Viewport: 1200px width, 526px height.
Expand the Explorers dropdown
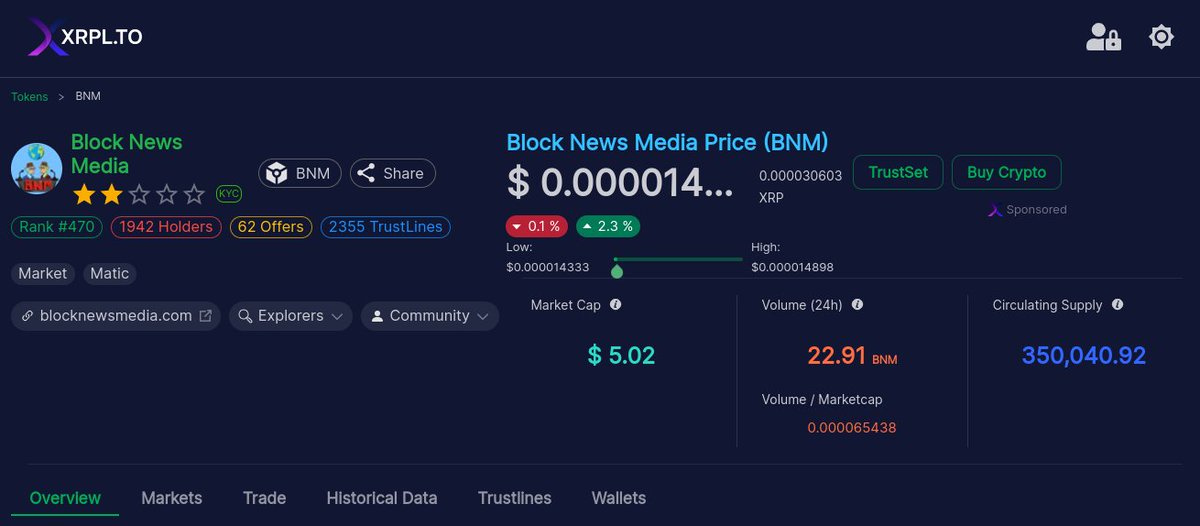click(x=290, y=316)
